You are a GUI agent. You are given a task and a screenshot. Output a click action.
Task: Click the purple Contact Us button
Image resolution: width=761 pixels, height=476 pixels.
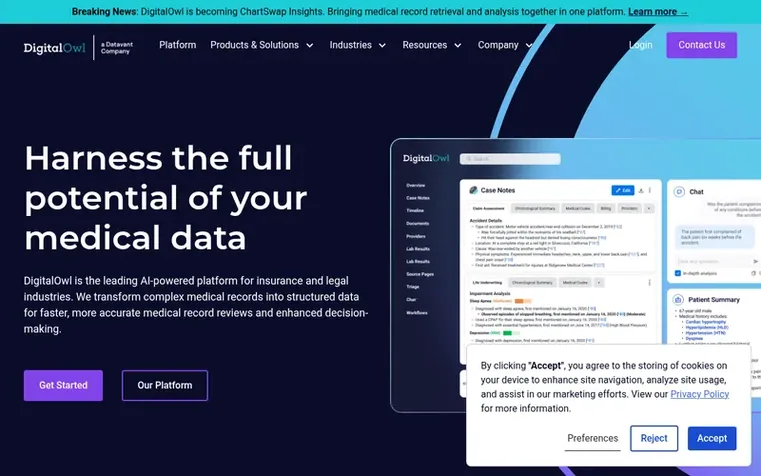point(701,45)
